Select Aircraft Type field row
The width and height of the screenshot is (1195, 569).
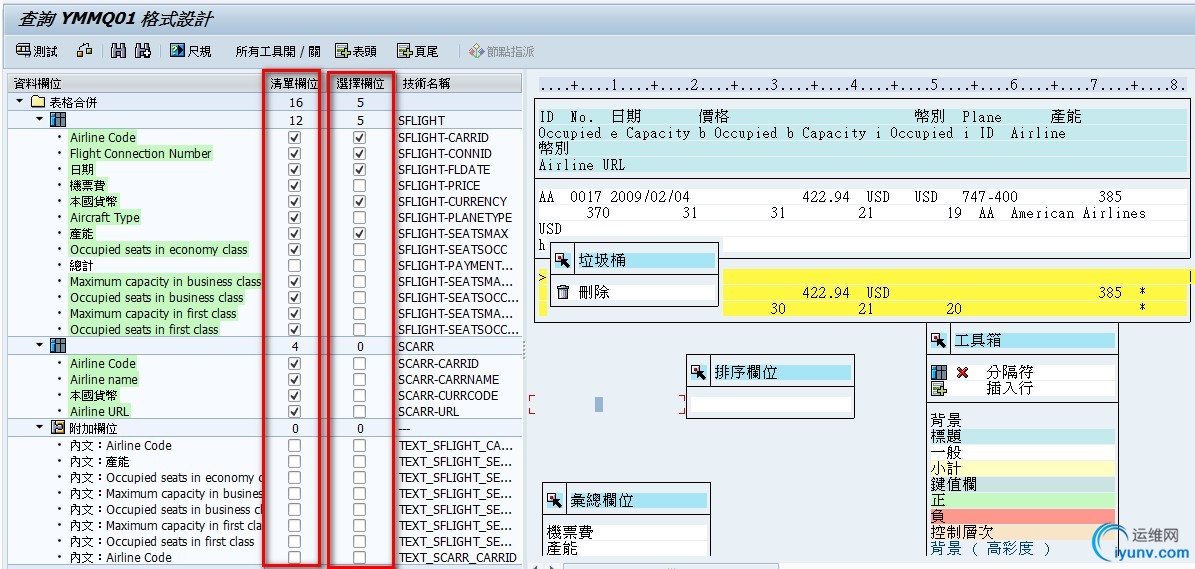coord(104,218)
